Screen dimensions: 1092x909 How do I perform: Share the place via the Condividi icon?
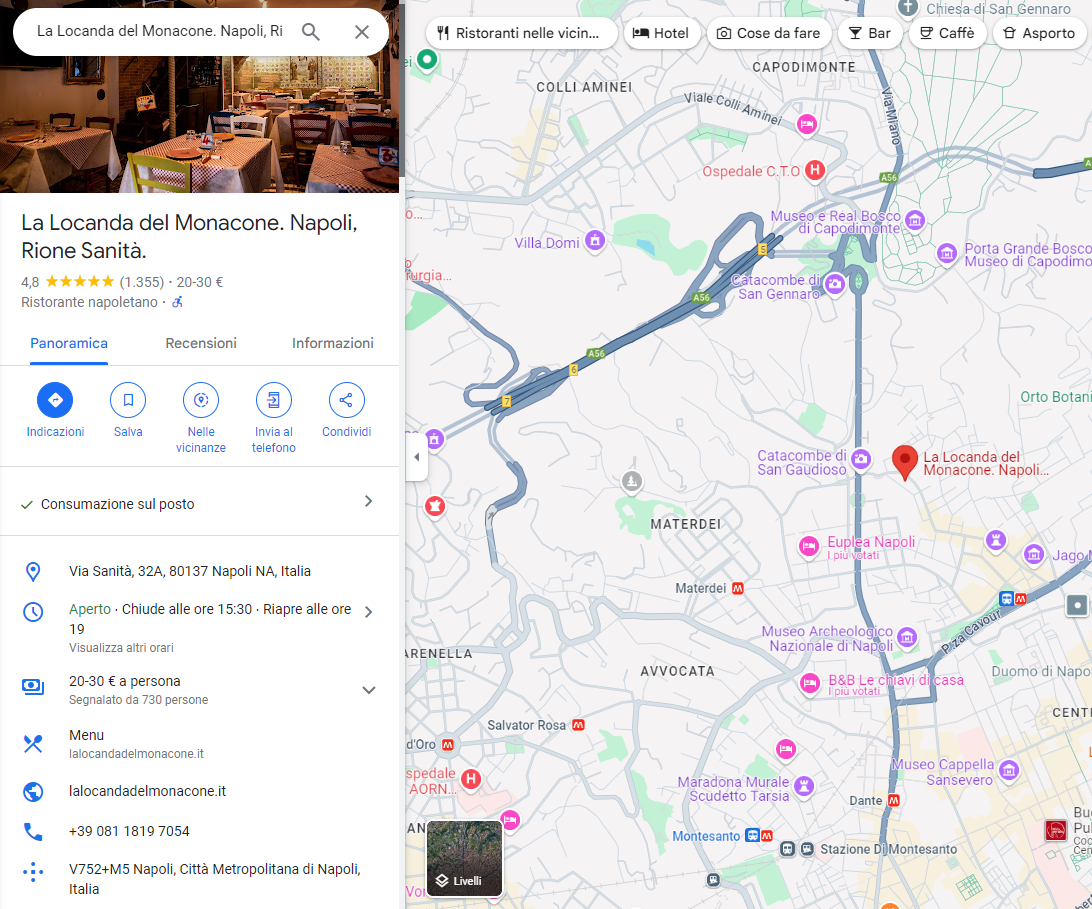(x=345, y=402)
